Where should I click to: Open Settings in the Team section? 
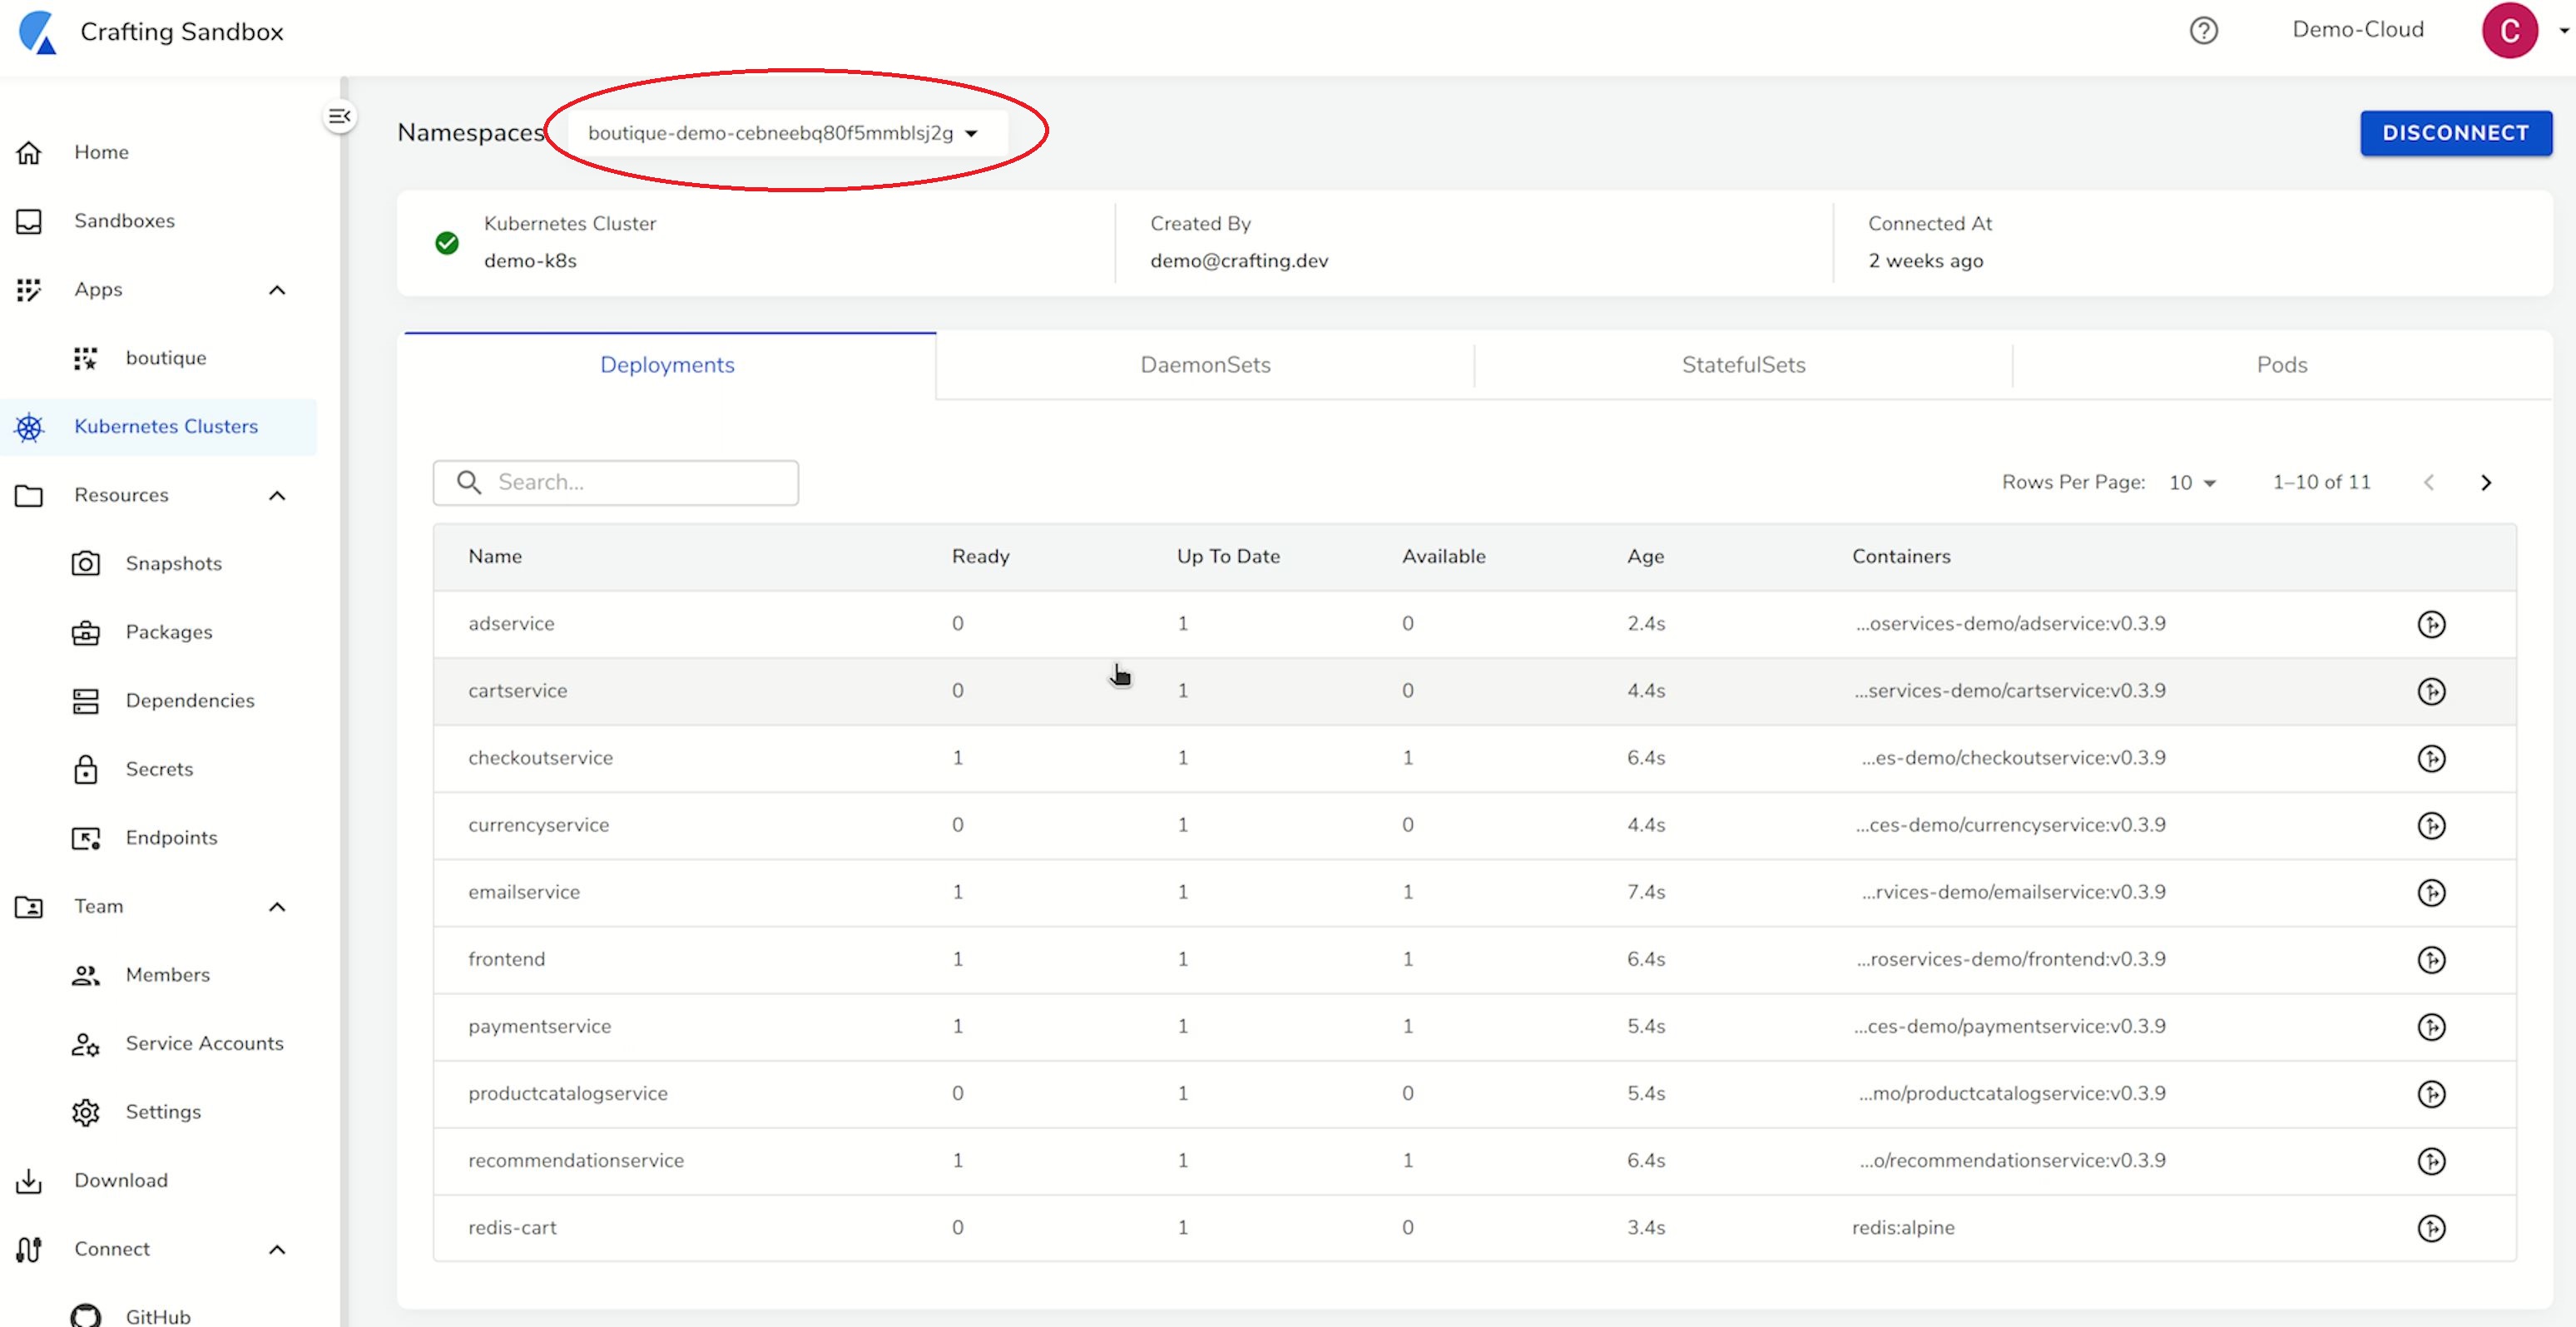[x=163, y=1112]
